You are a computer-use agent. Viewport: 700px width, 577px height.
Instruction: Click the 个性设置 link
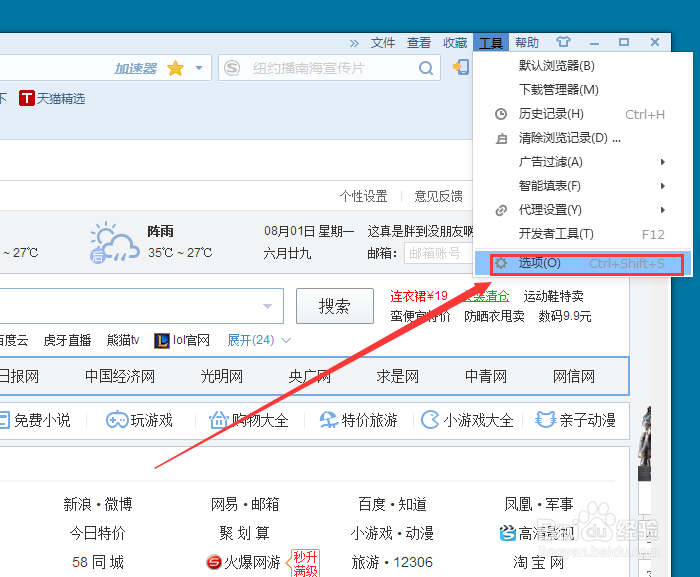click(x=363, y=196)
